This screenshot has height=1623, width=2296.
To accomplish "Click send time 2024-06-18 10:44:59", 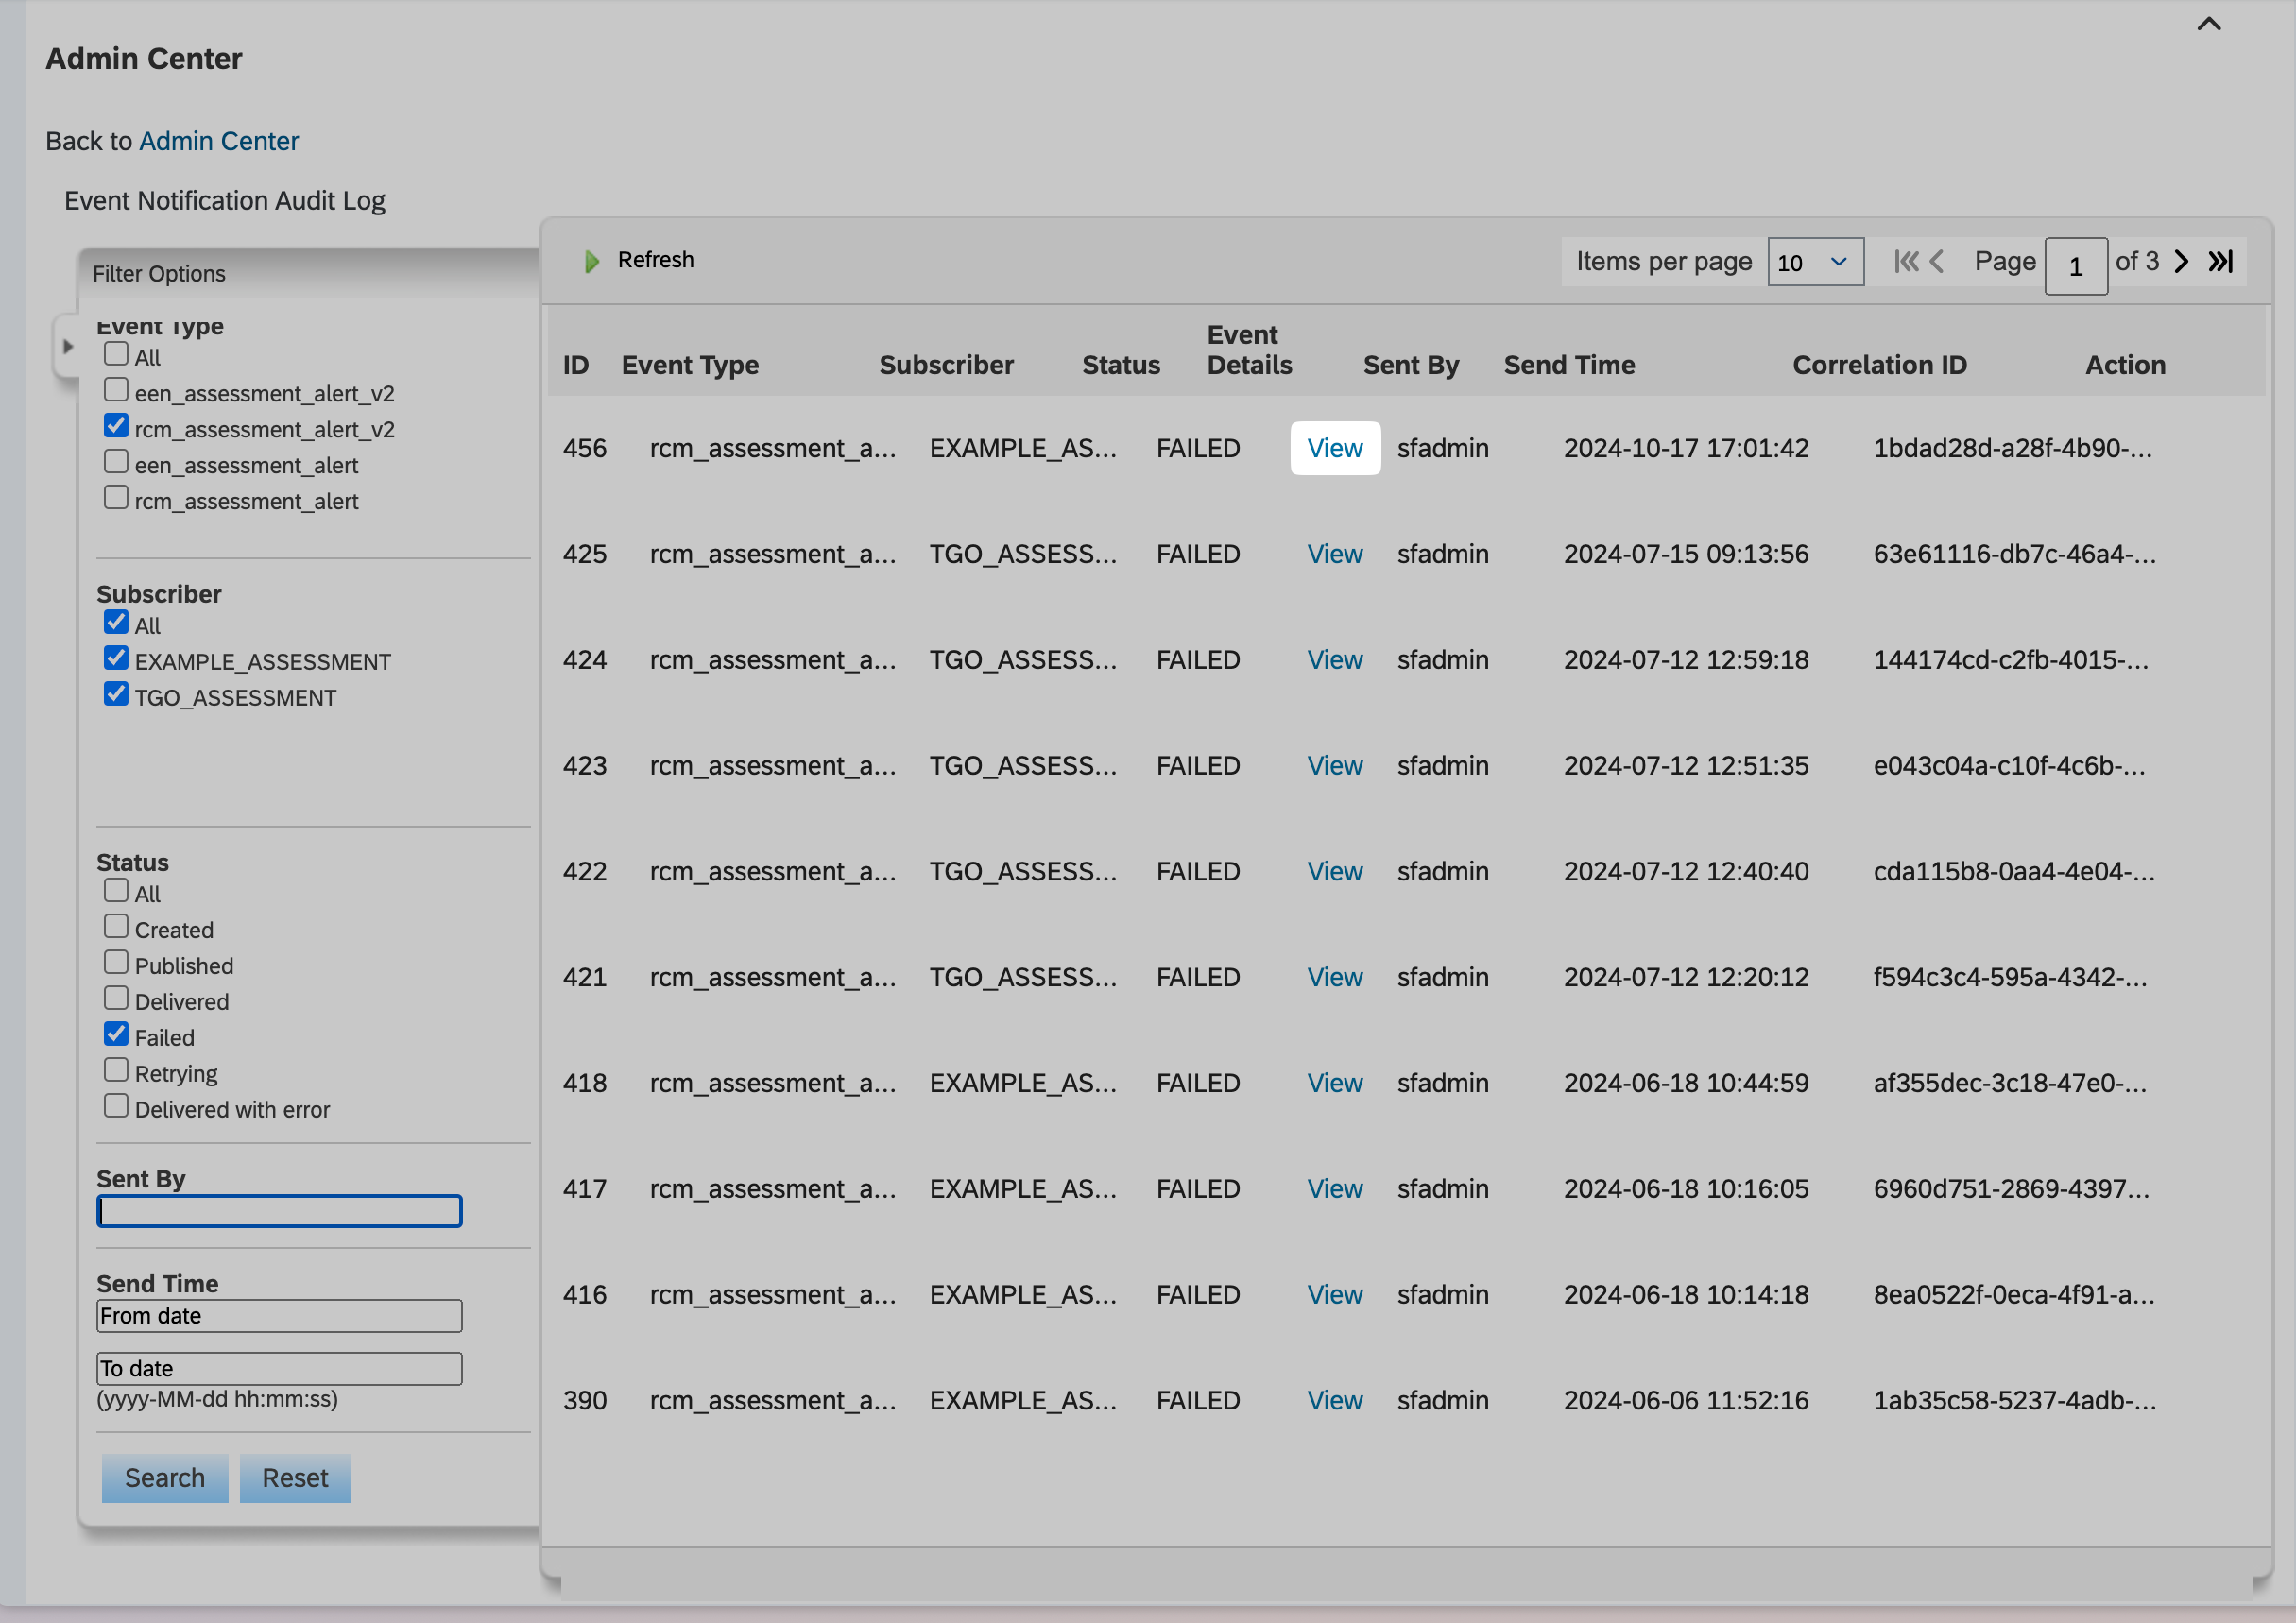I will click(x=1686, y=1084).
